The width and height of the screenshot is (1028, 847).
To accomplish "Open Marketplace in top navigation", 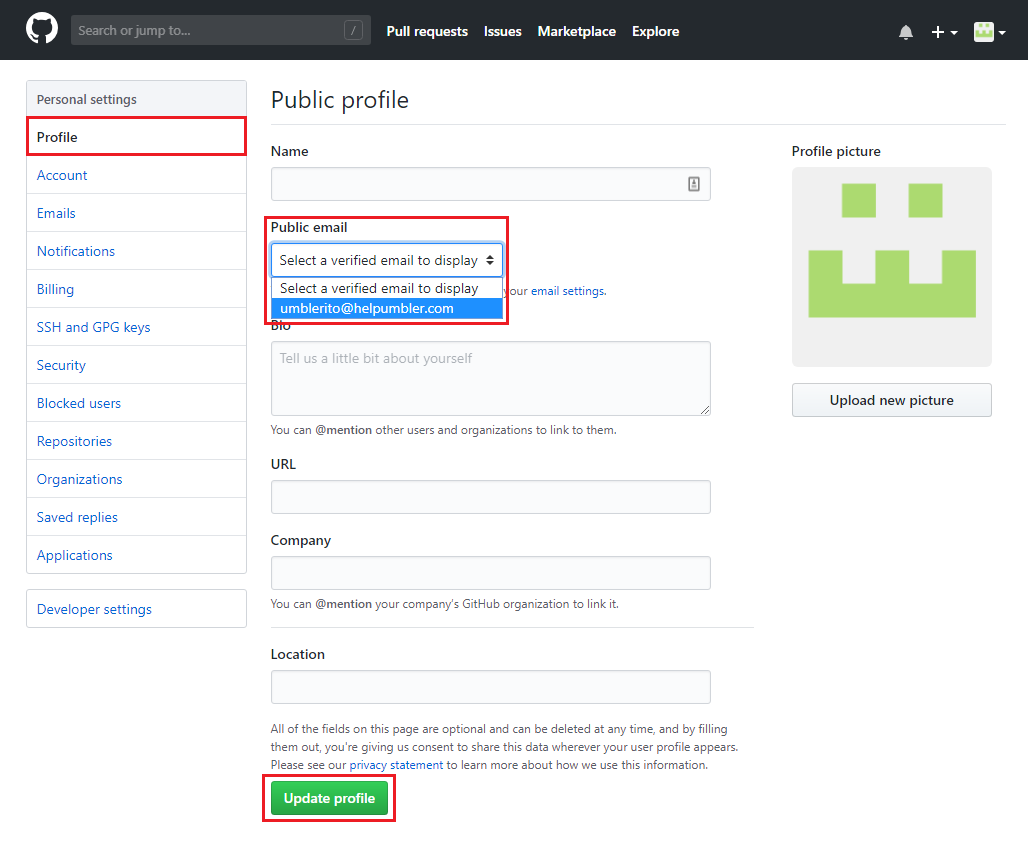I will coord(576,31).
